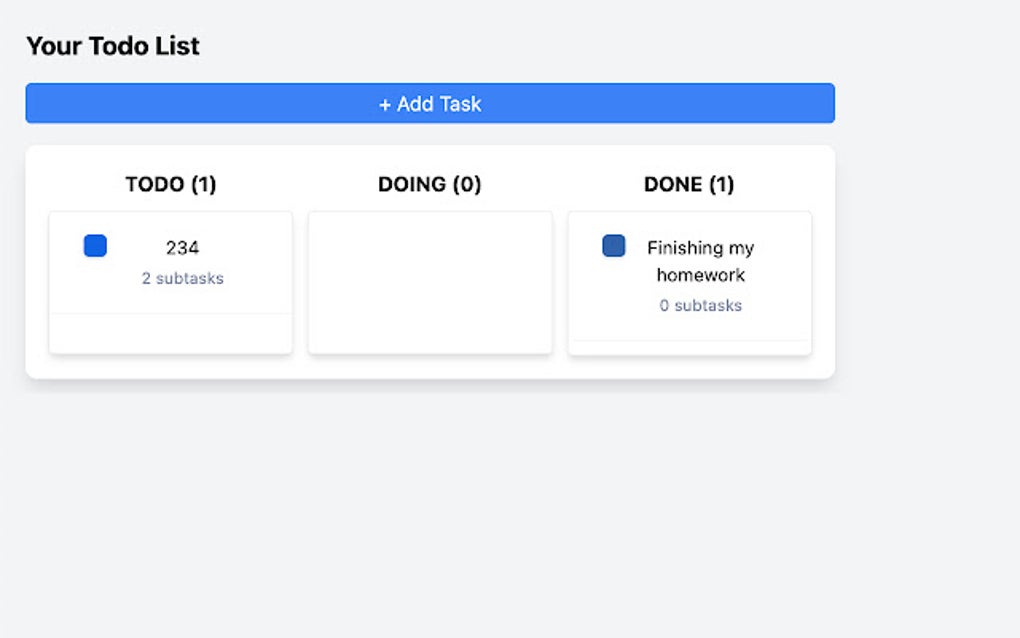Open the Finishing my homework task
This screenshot has height=638, width=1020.
(x=700, y=261)
